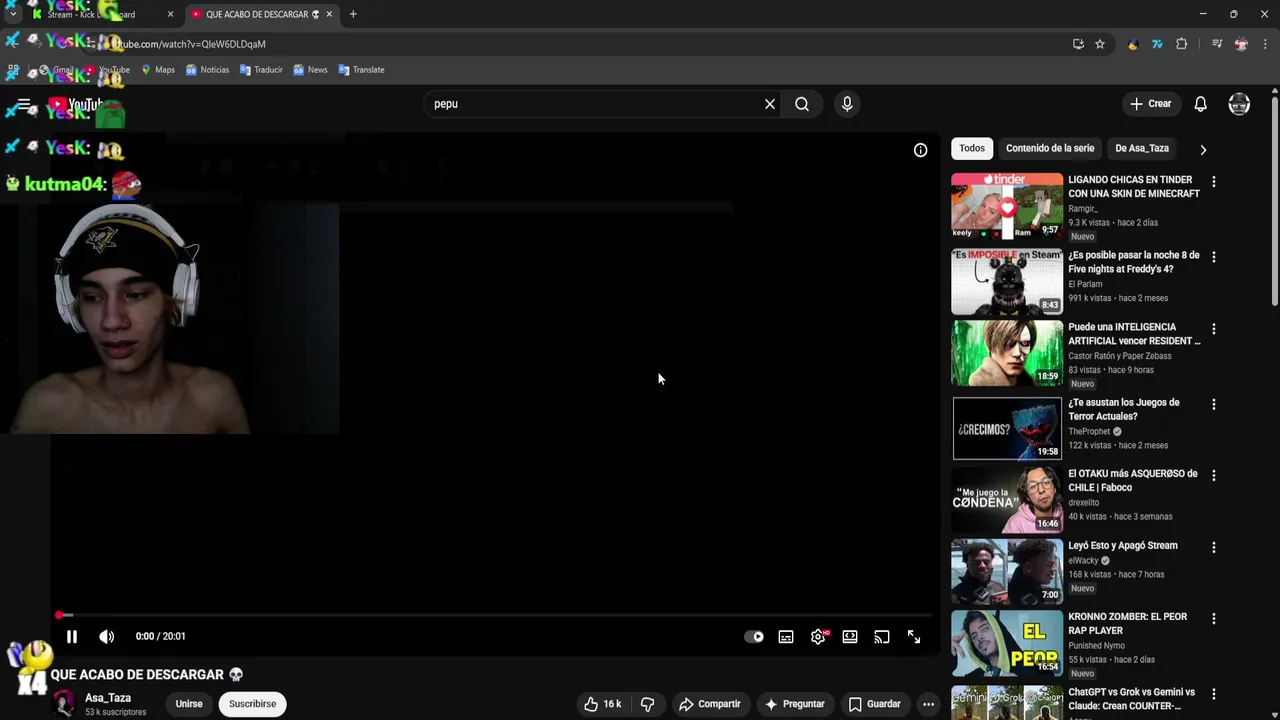Bookmark page with the star icon
Image resolution: width=1280 pixels, height=720 pixels.
tap(1100, 44)
